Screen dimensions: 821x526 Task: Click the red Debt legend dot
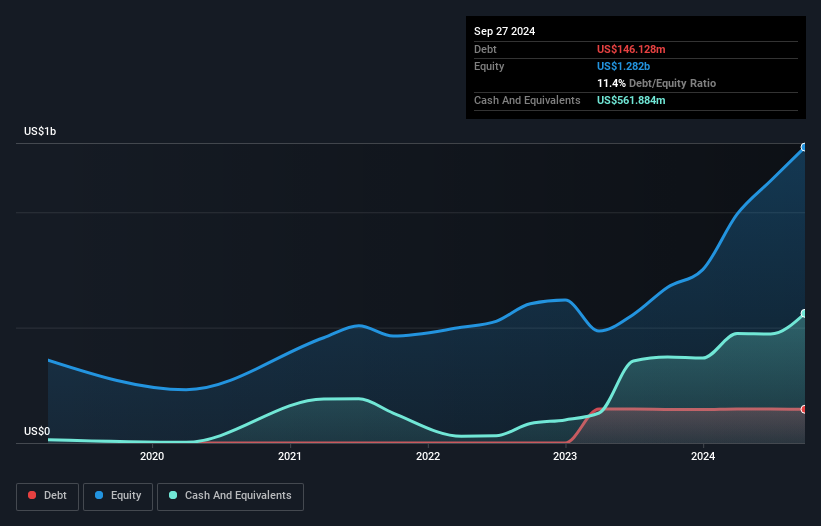coord(32,495)
